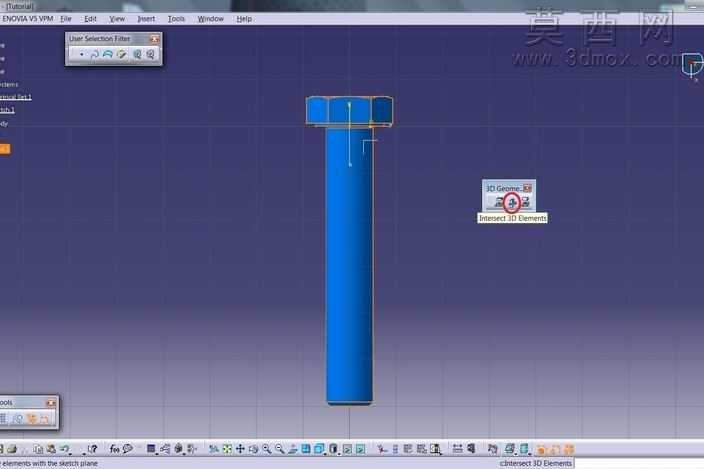704x469 pixels.
Task: Open the Insert menu
Action: tap(146, 19)
